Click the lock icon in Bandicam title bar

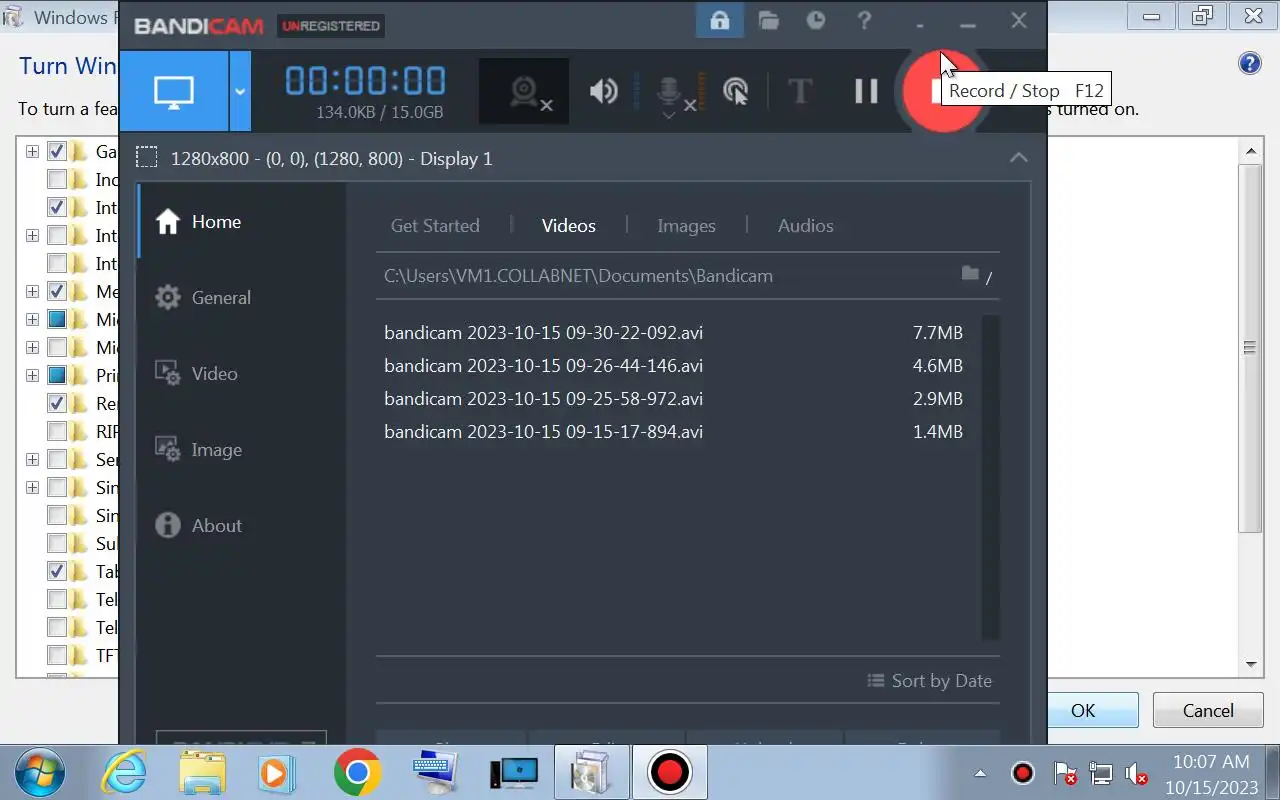point(719,20)
